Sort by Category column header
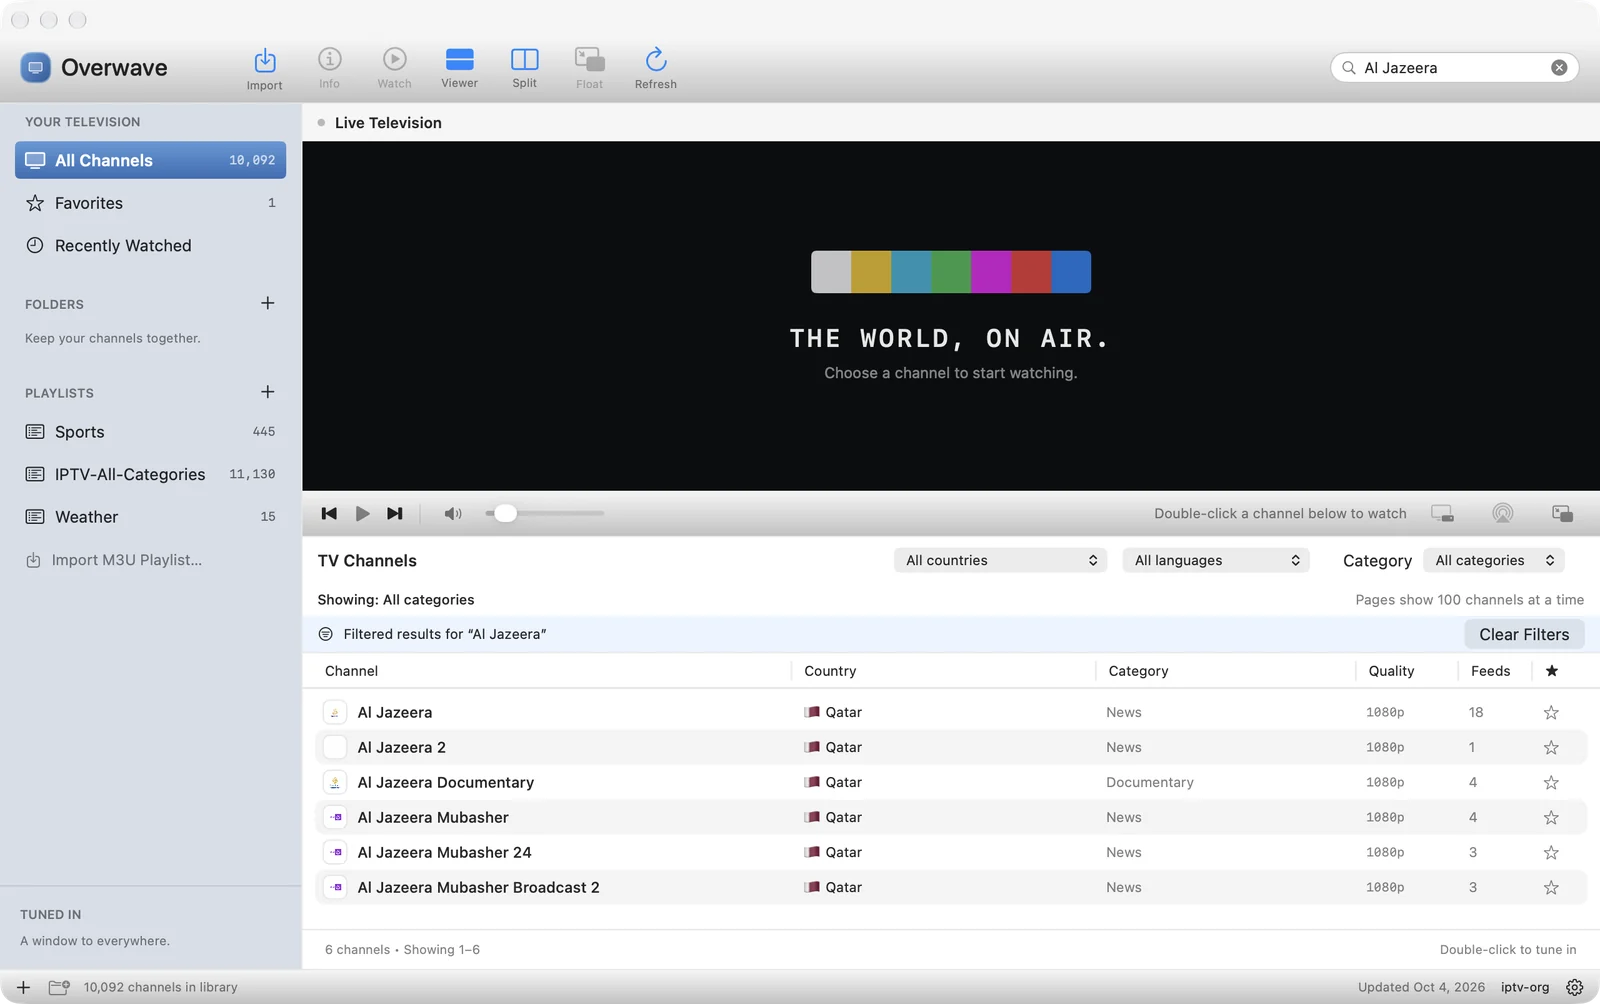Viewport: 1600px width, 1004px height. [1138, 671]
